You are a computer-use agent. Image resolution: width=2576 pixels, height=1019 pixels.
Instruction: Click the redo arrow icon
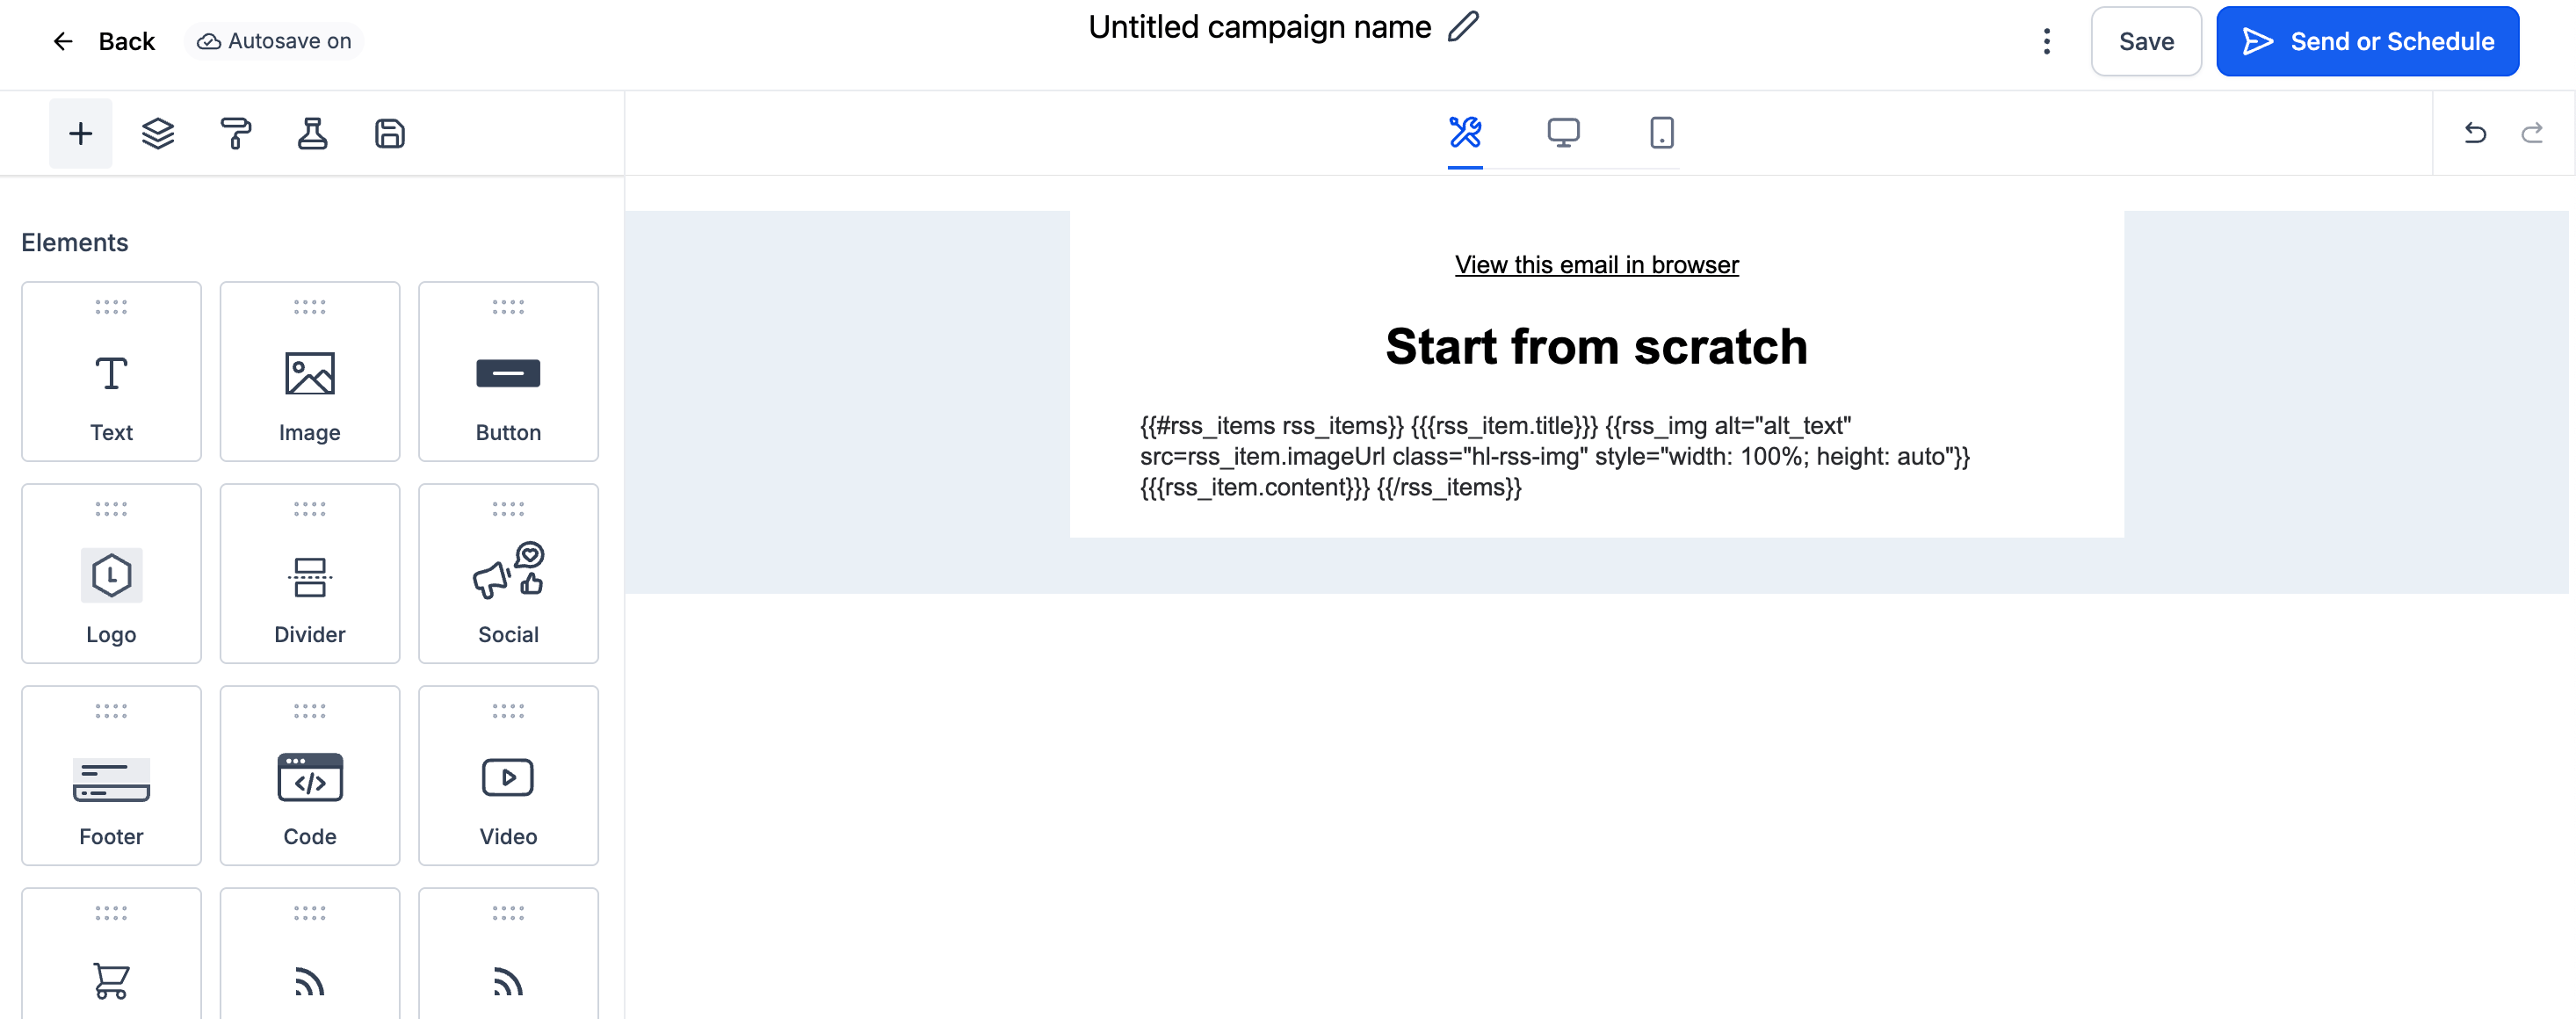(x=2532, y=133)
